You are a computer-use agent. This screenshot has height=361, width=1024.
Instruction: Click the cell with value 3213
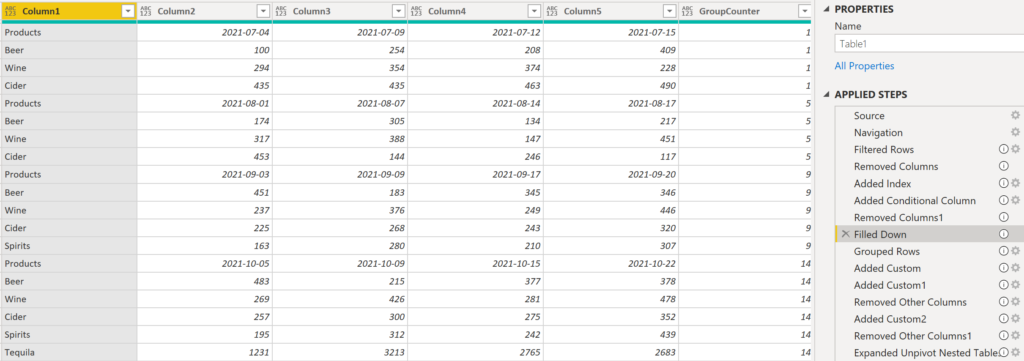tap(340, 353)
